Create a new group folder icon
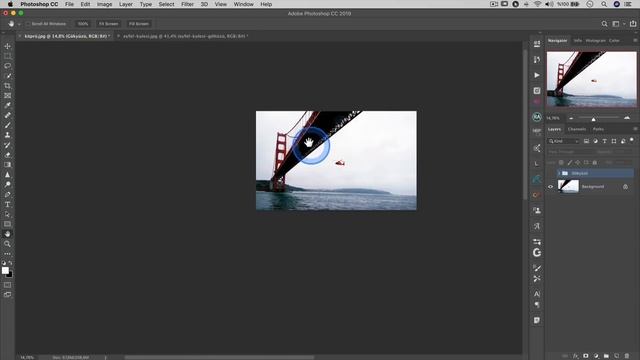The height and width of the screenshot is (360, 640). [x=606, y=356]
